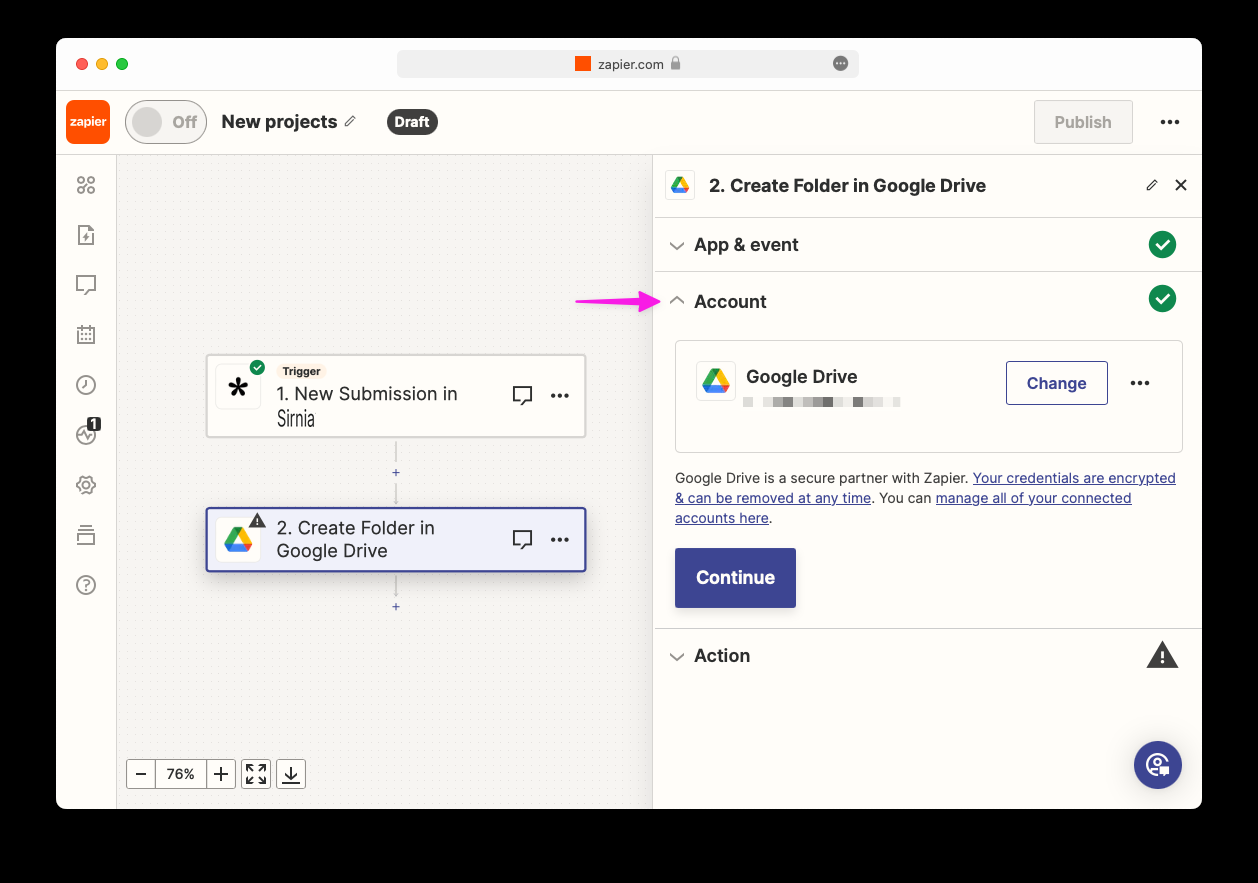
Task: Add a step after Create Folder
Action: [396, 606]
